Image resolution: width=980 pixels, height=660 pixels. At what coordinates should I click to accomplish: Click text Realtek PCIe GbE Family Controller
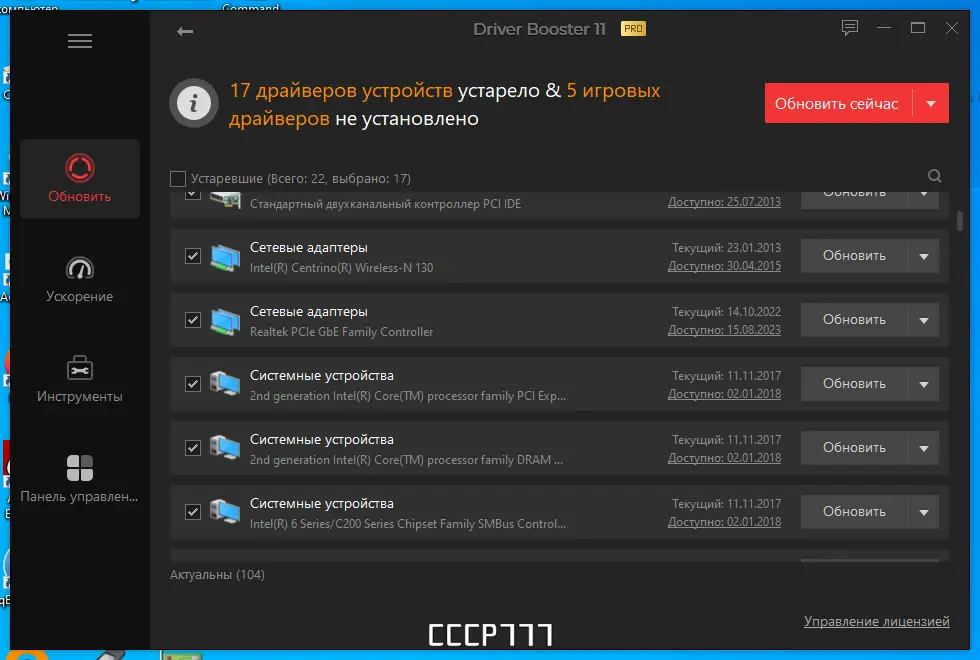pyautogui.click(x=341, y=332)
